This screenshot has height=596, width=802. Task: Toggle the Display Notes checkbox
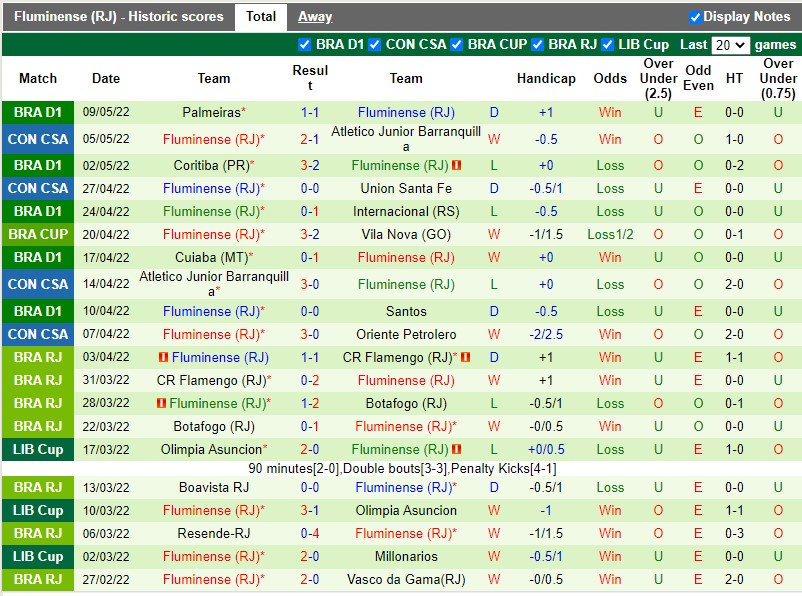pyautogui.click(x=695, y=17)
